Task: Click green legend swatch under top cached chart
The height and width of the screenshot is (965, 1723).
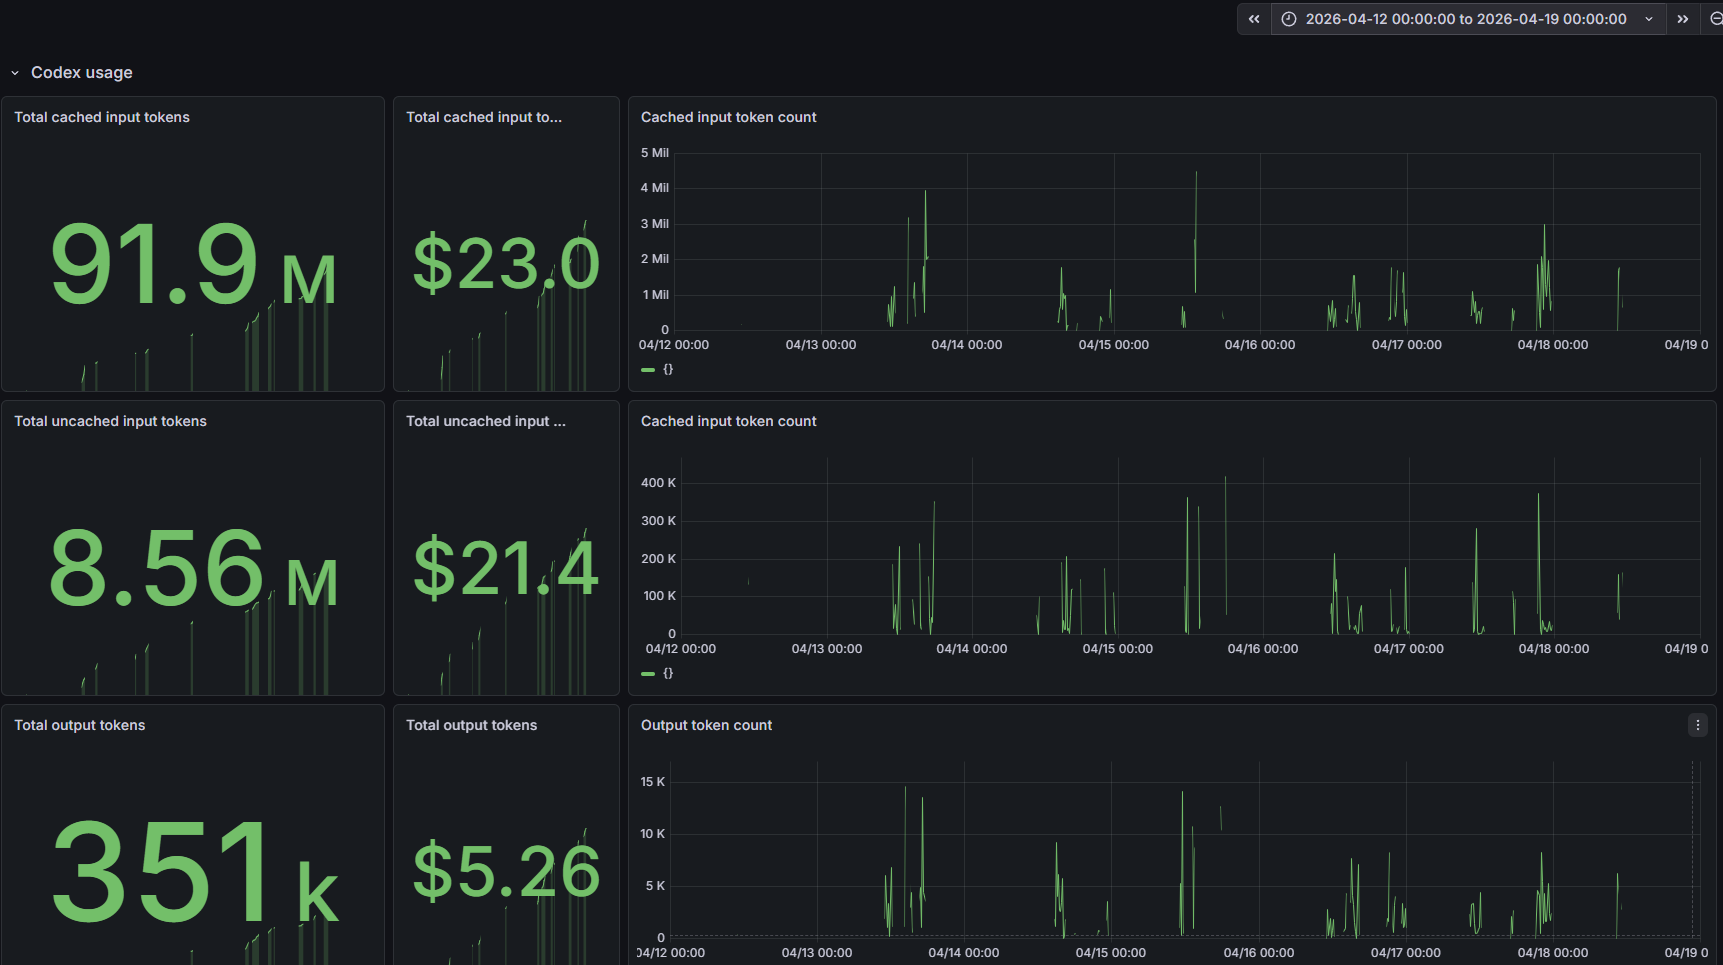Action: 648,370
